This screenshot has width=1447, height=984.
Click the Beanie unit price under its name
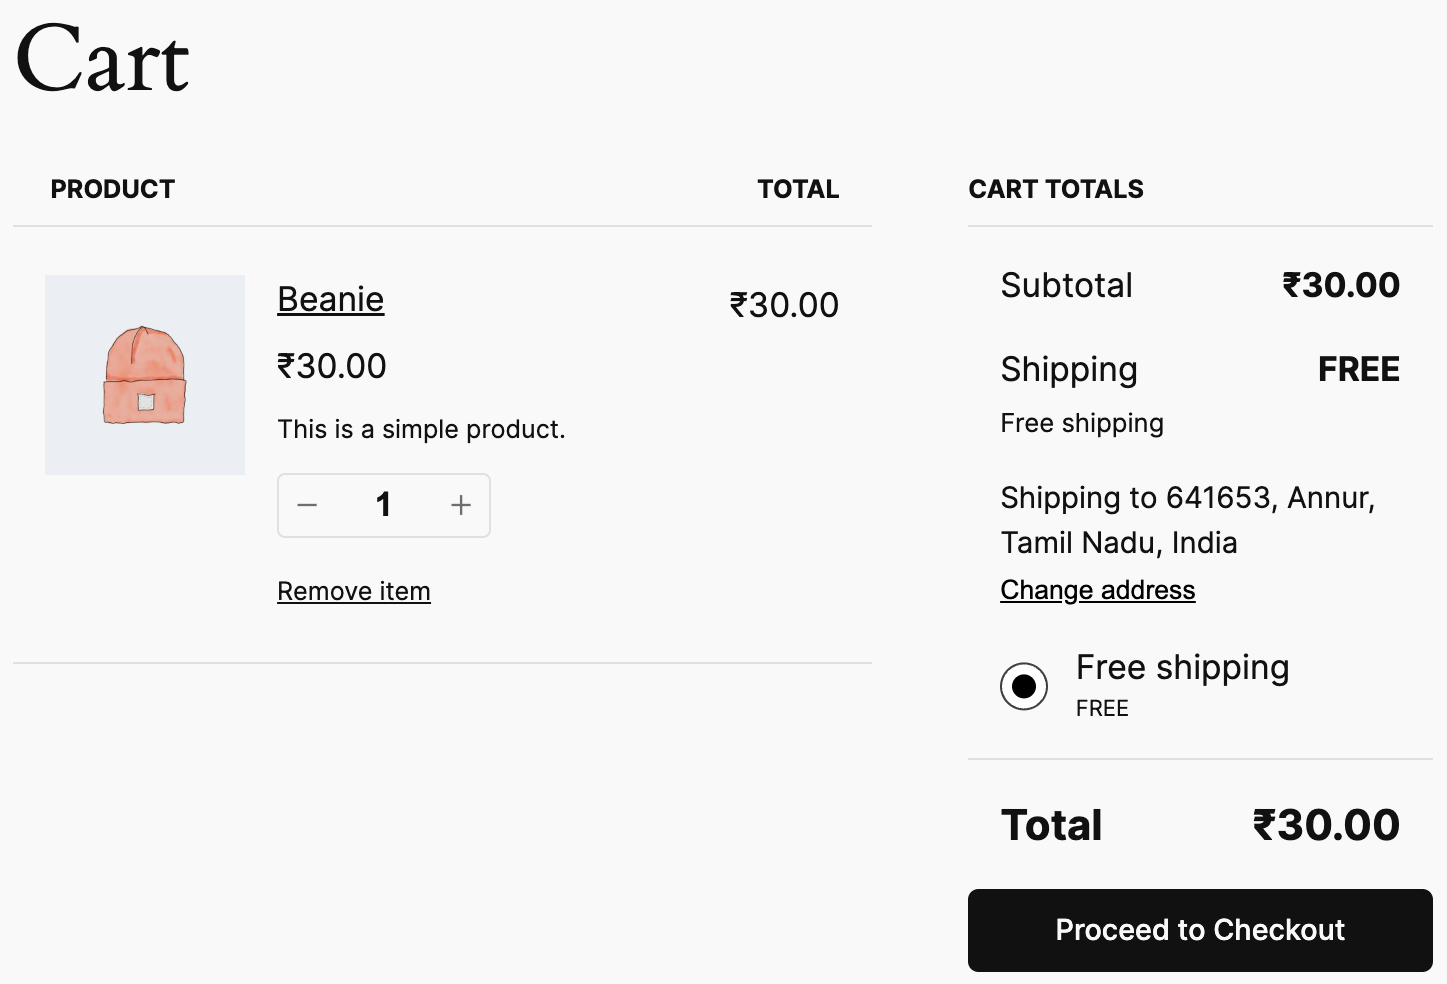point(332,366)
